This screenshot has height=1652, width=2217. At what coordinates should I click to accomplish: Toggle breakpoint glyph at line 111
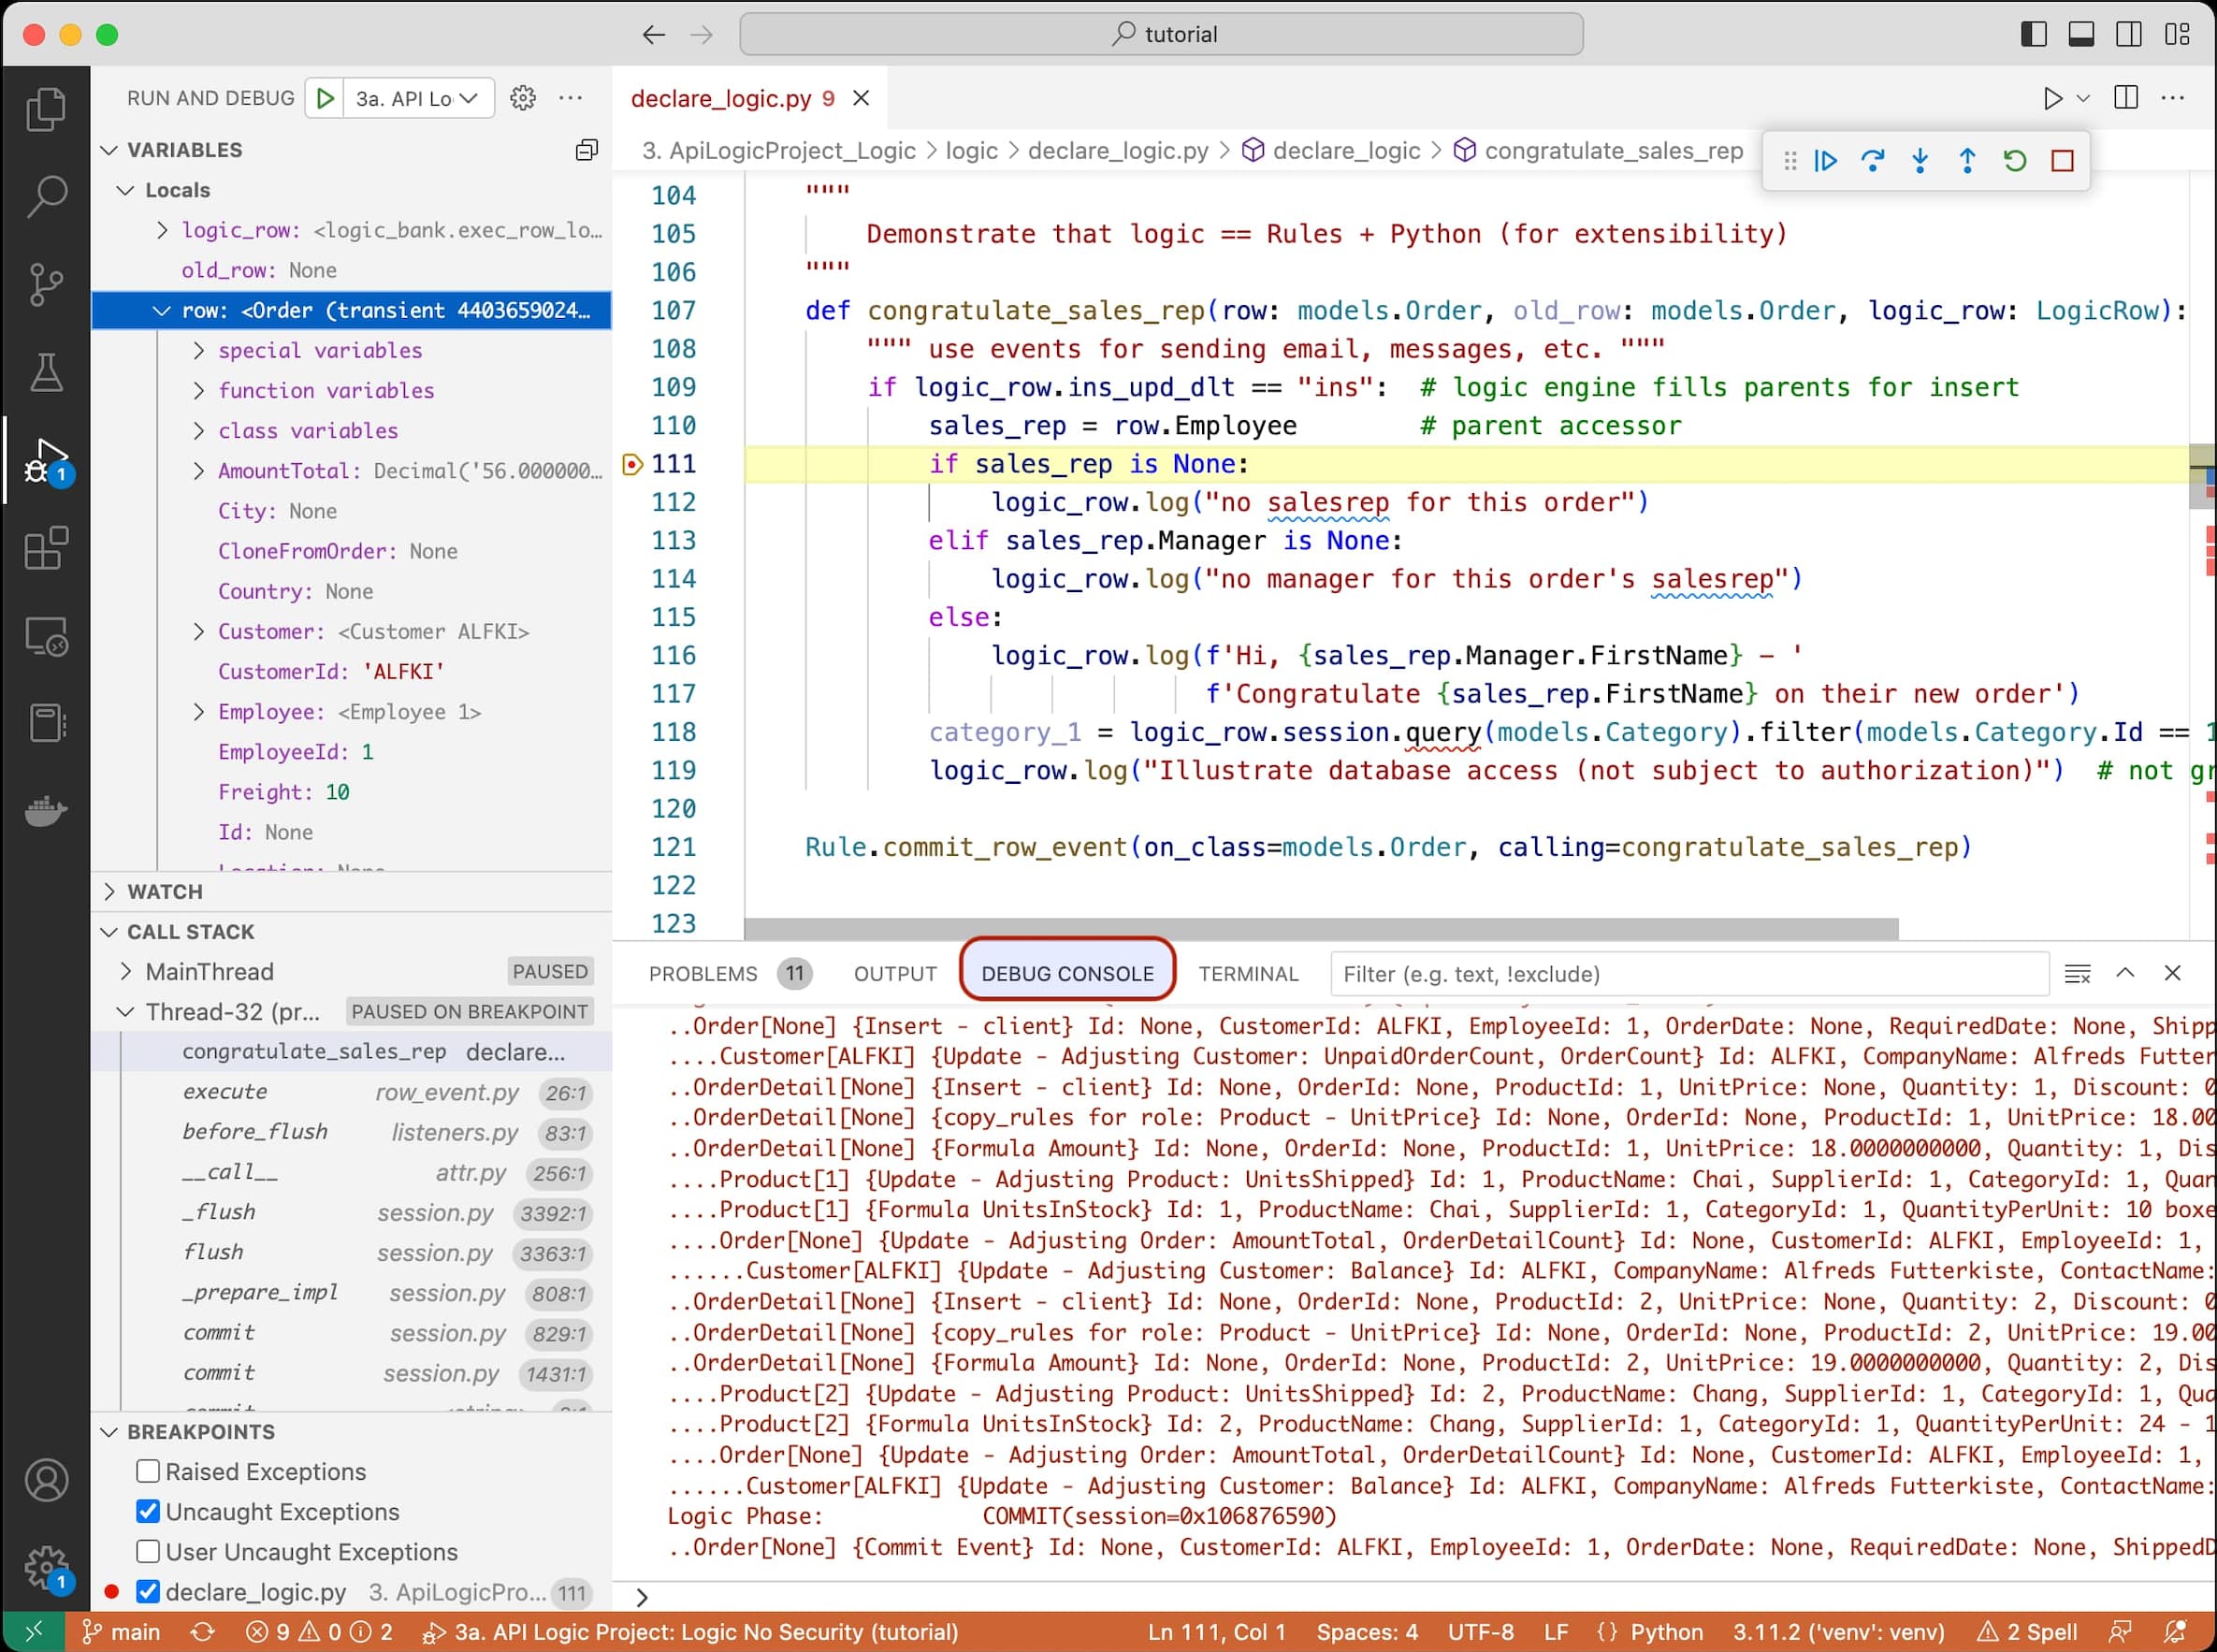pyautogui.click(x=632, y=464)
